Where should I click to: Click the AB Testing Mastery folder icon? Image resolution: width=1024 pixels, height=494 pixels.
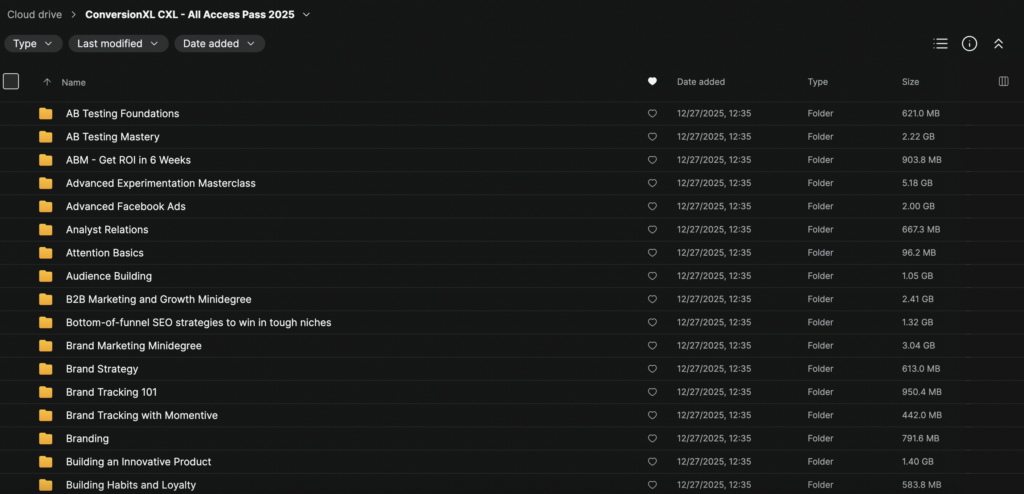tap(46, 137)
